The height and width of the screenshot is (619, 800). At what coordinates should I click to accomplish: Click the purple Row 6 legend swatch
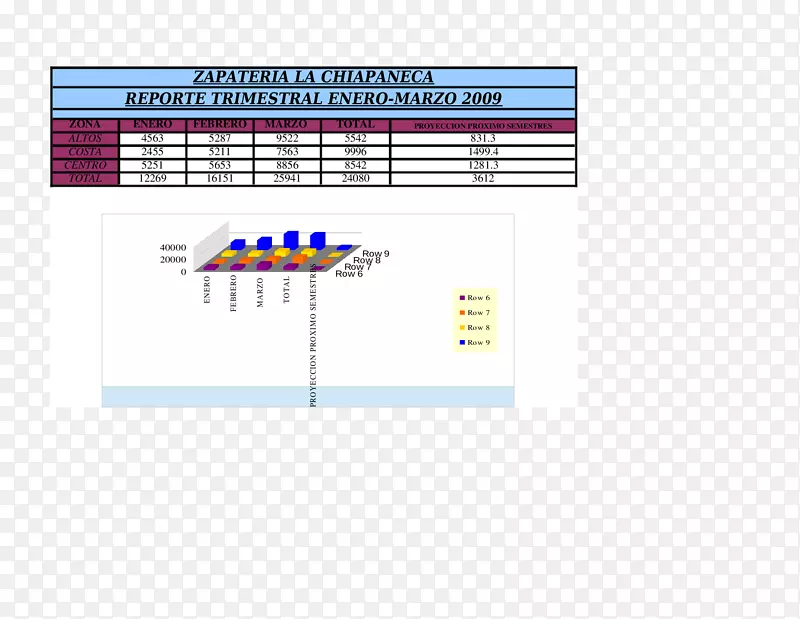(x=462, y=298)
